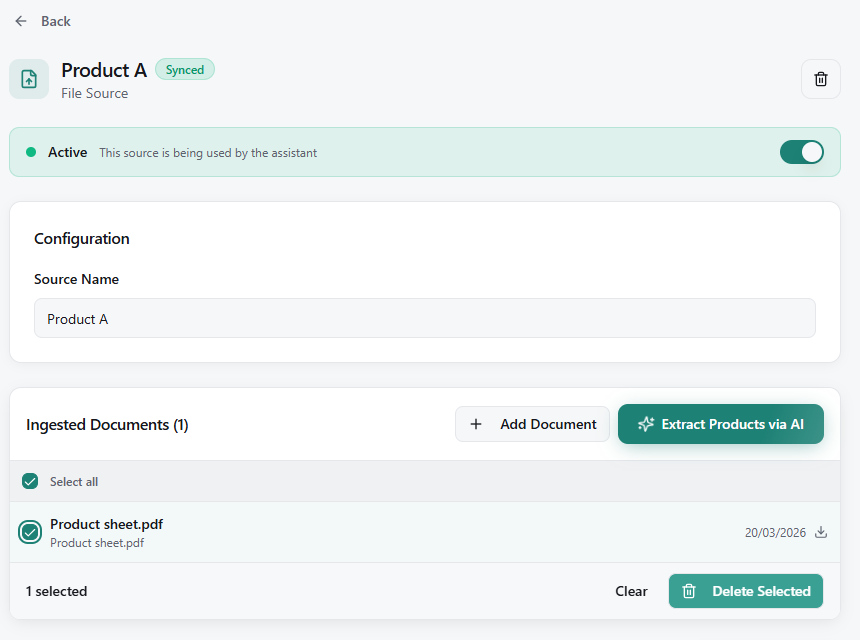This screenshot has width=860, height=640.
Task: Download the Product sheet.pdf file
Action: (x=821, y=532)
